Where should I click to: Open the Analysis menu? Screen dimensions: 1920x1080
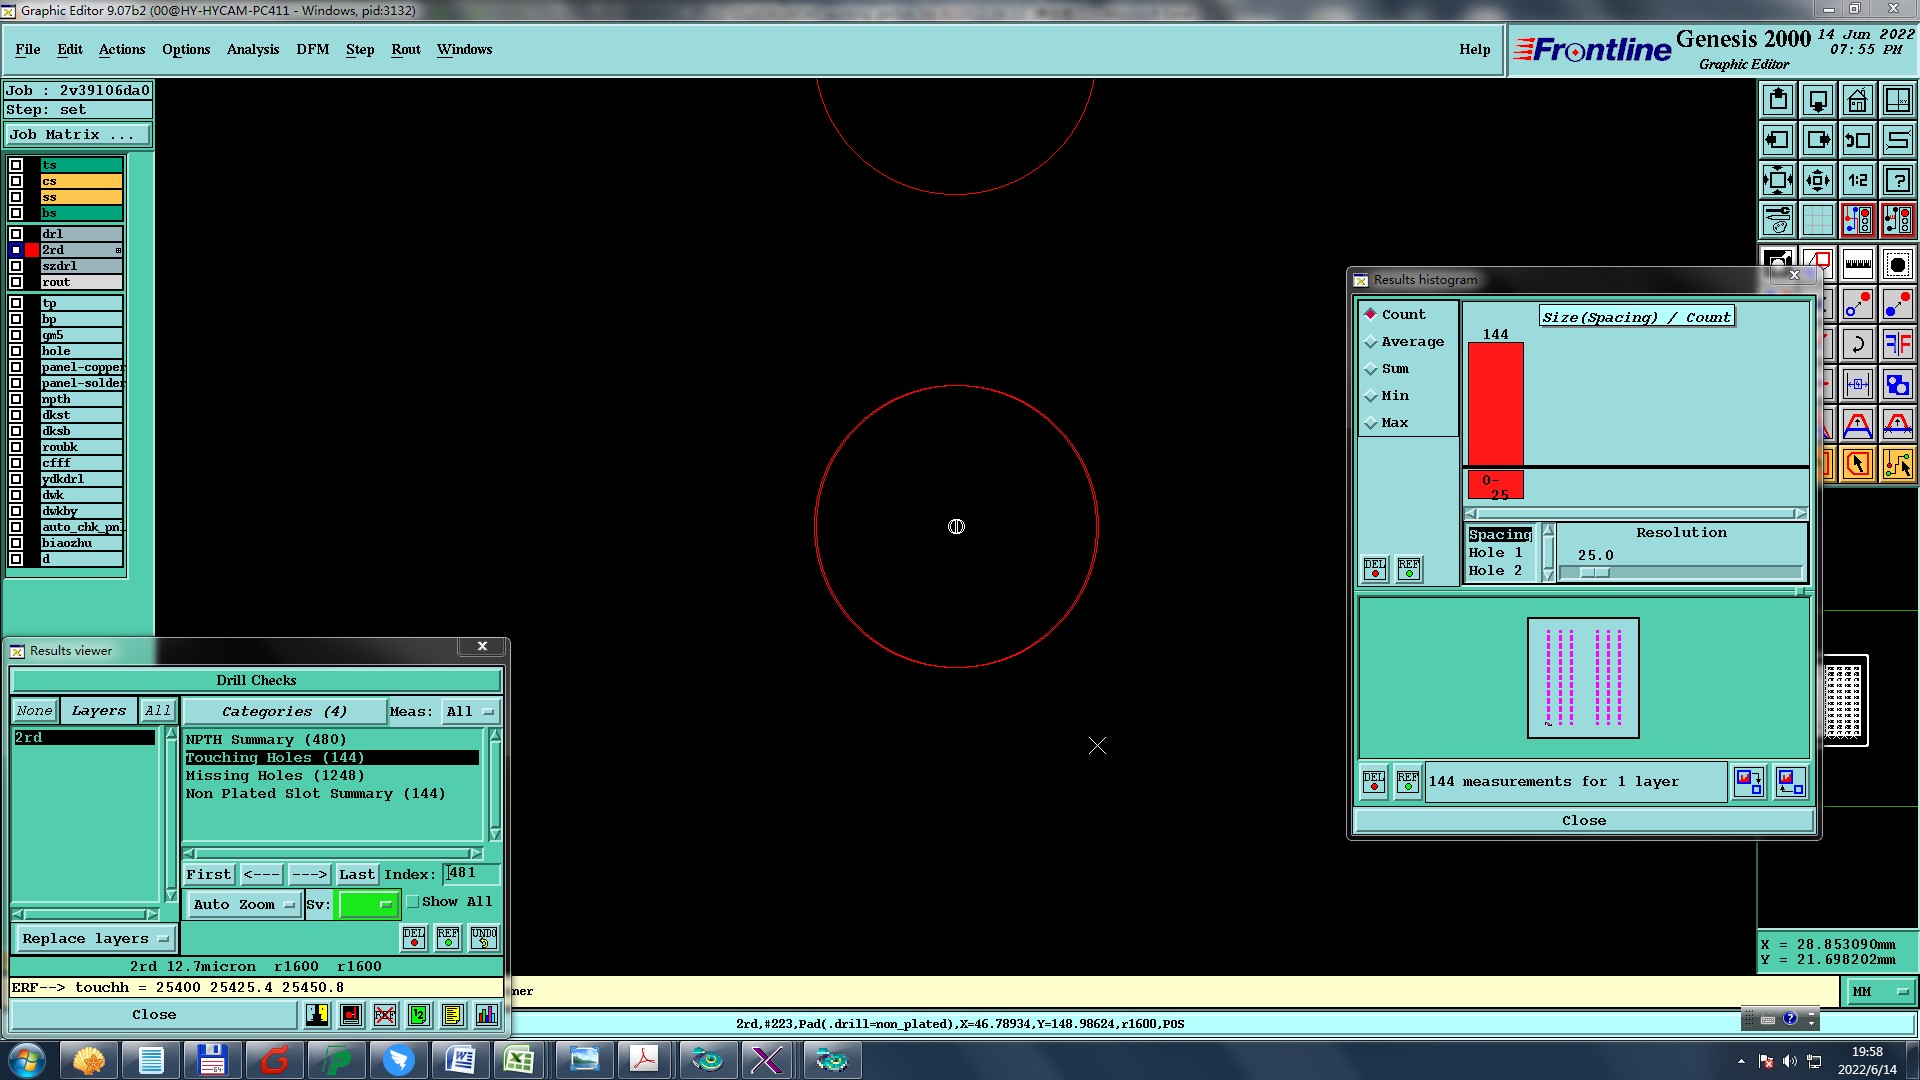pos(252,50)
